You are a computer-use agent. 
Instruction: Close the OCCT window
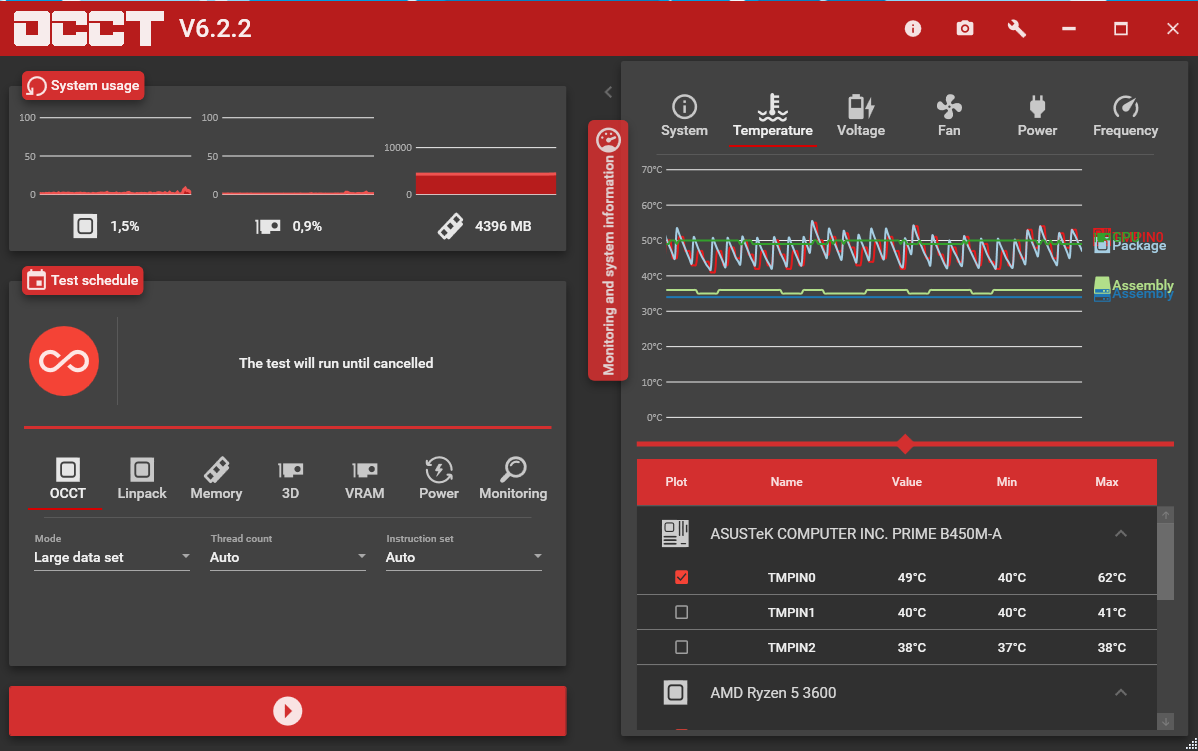pyautogui.click(x=1173, y=28)
